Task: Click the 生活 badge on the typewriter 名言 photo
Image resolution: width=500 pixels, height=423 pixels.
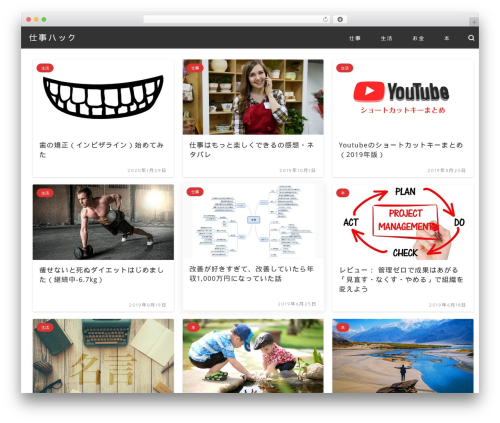Action: 45,327
